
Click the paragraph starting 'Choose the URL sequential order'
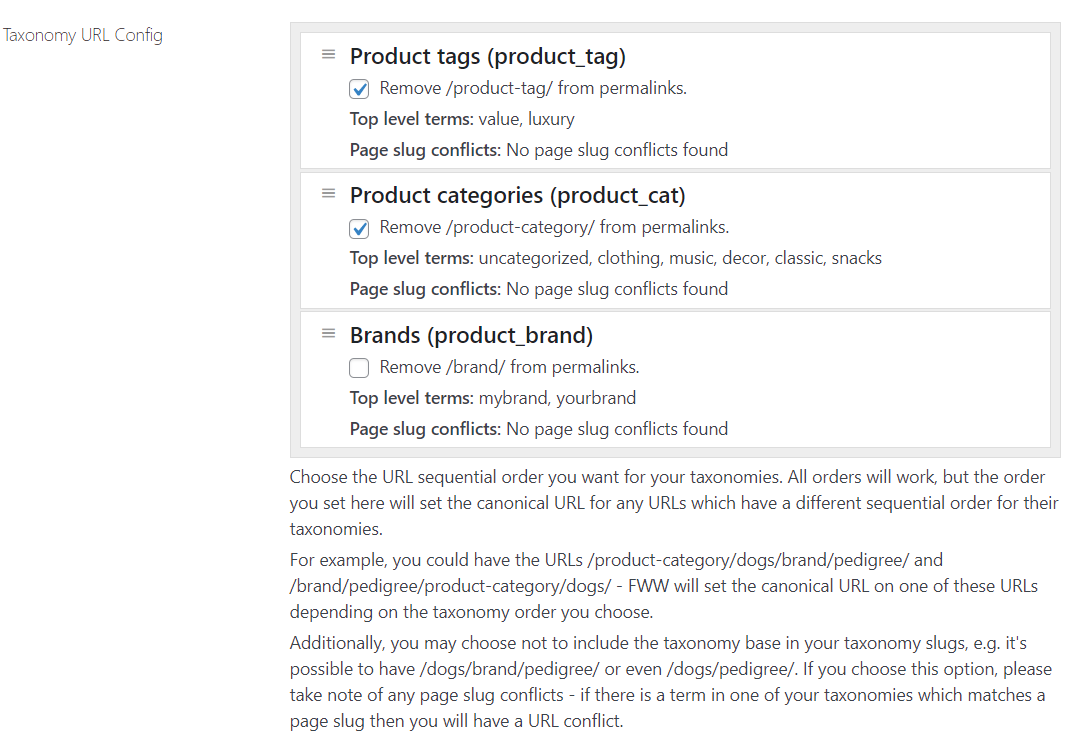674,503
